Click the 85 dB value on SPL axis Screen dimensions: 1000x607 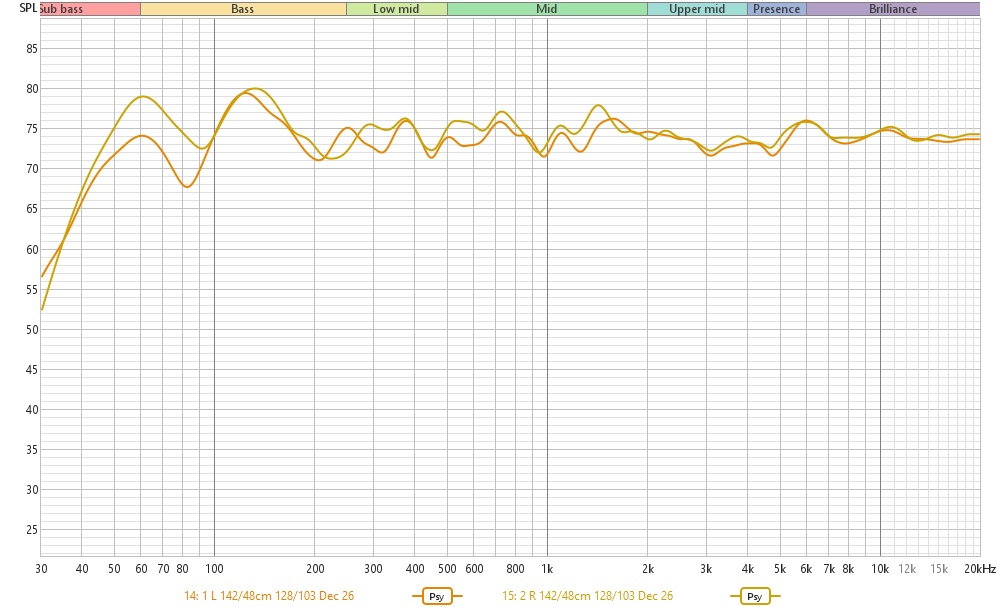32,49
